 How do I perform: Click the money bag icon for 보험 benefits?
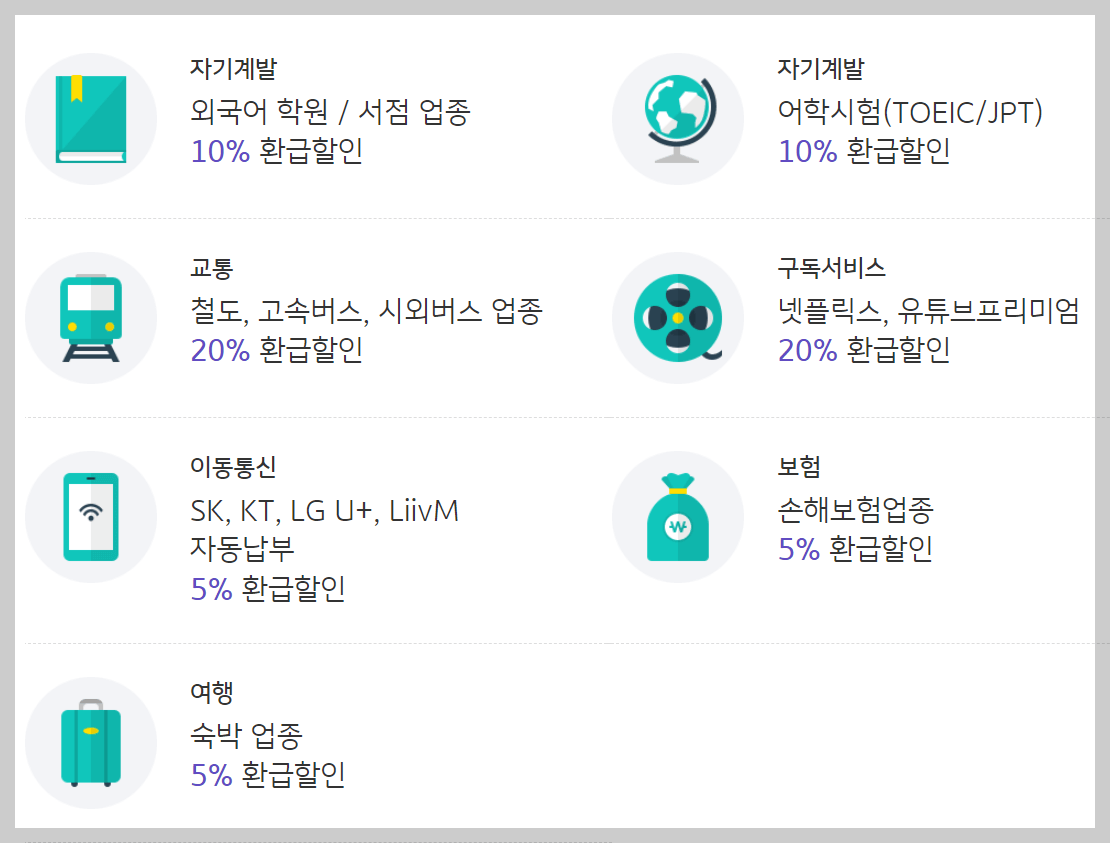(678, 516)
